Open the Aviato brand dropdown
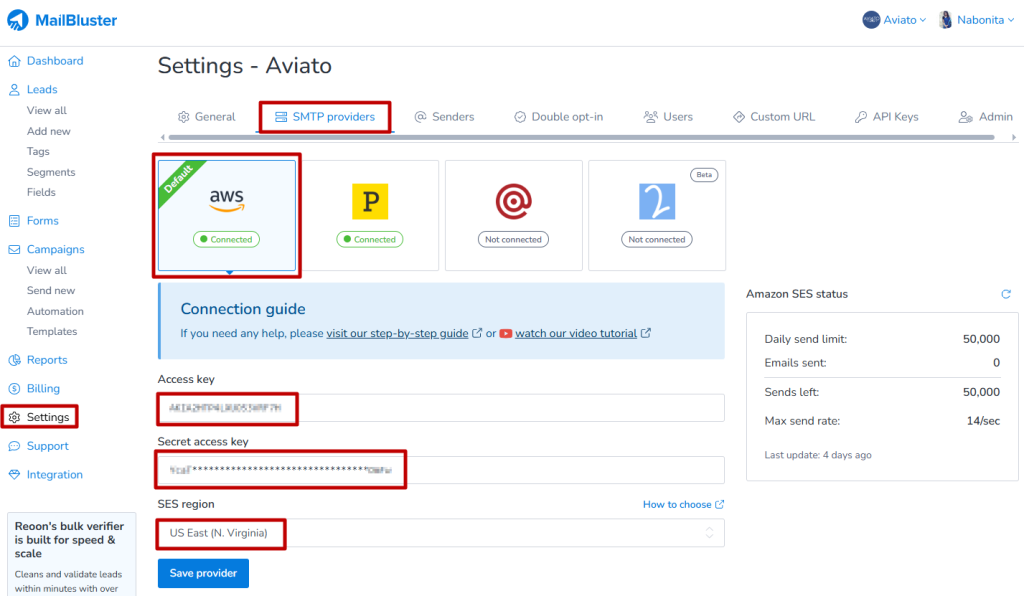 893,19
